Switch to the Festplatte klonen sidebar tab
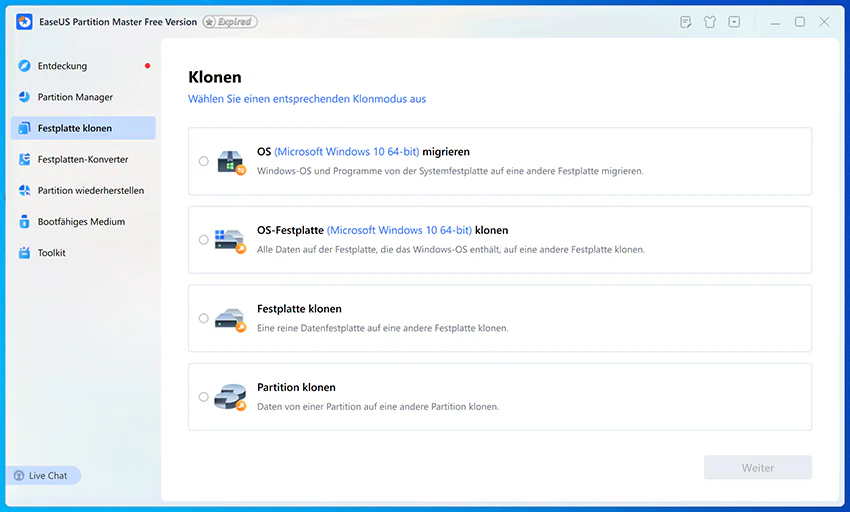 [x=83, y=128]
